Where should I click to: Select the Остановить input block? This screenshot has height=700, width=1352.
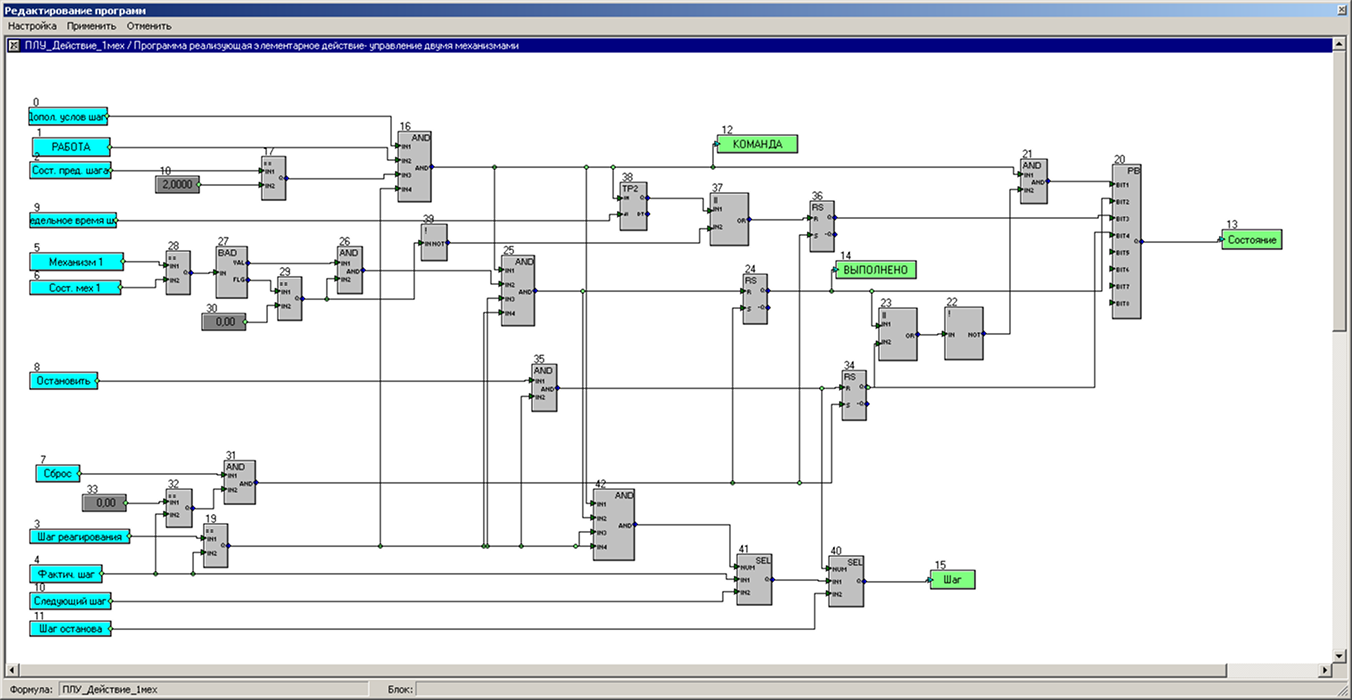(65, 380)
